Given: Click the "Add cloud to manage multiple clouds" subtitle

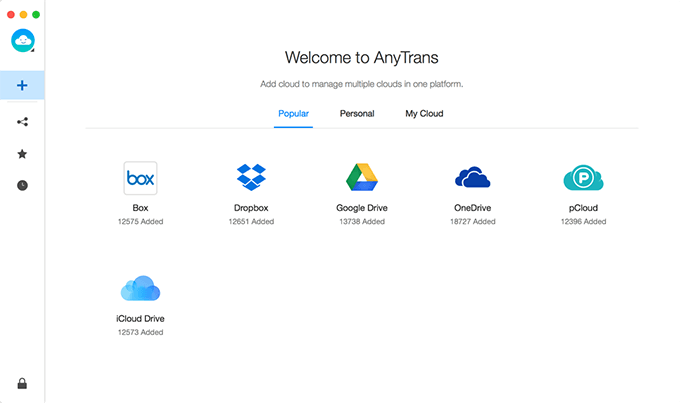Looking at the screenshot, I should 362,84.
